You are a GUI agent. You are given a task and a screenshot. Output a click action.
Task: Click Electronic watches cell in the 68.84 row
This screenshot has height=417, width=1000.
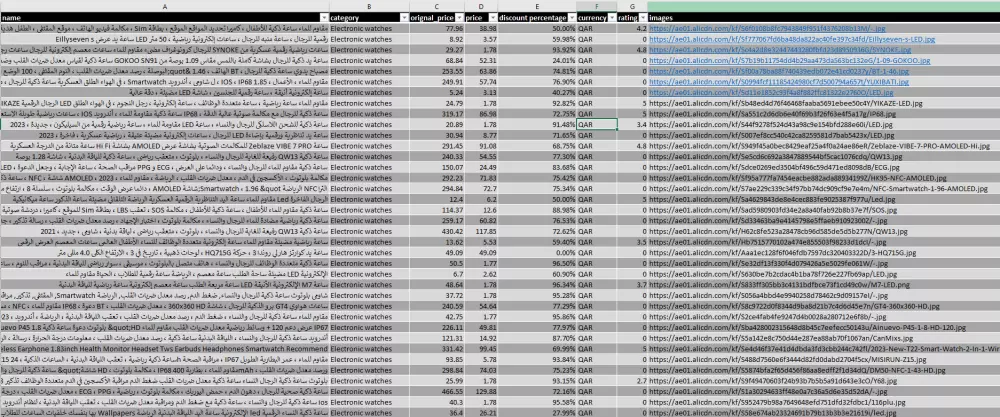coord(369,61)
